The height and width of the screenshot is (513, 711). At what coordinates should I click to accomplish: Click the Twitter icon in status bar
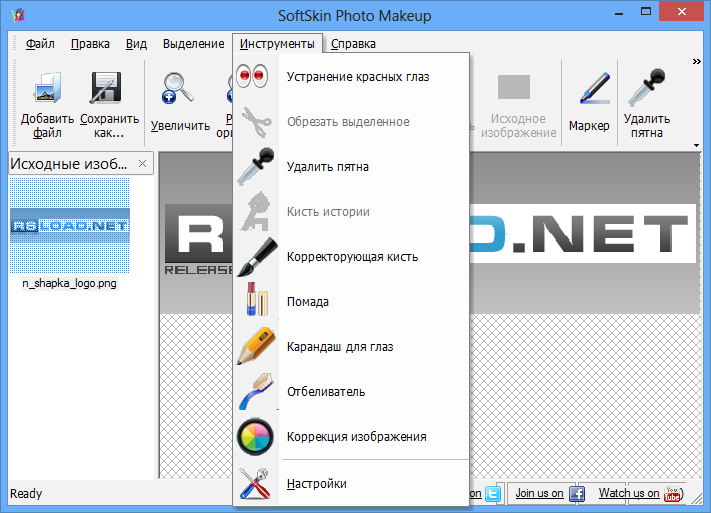point(493,493)
